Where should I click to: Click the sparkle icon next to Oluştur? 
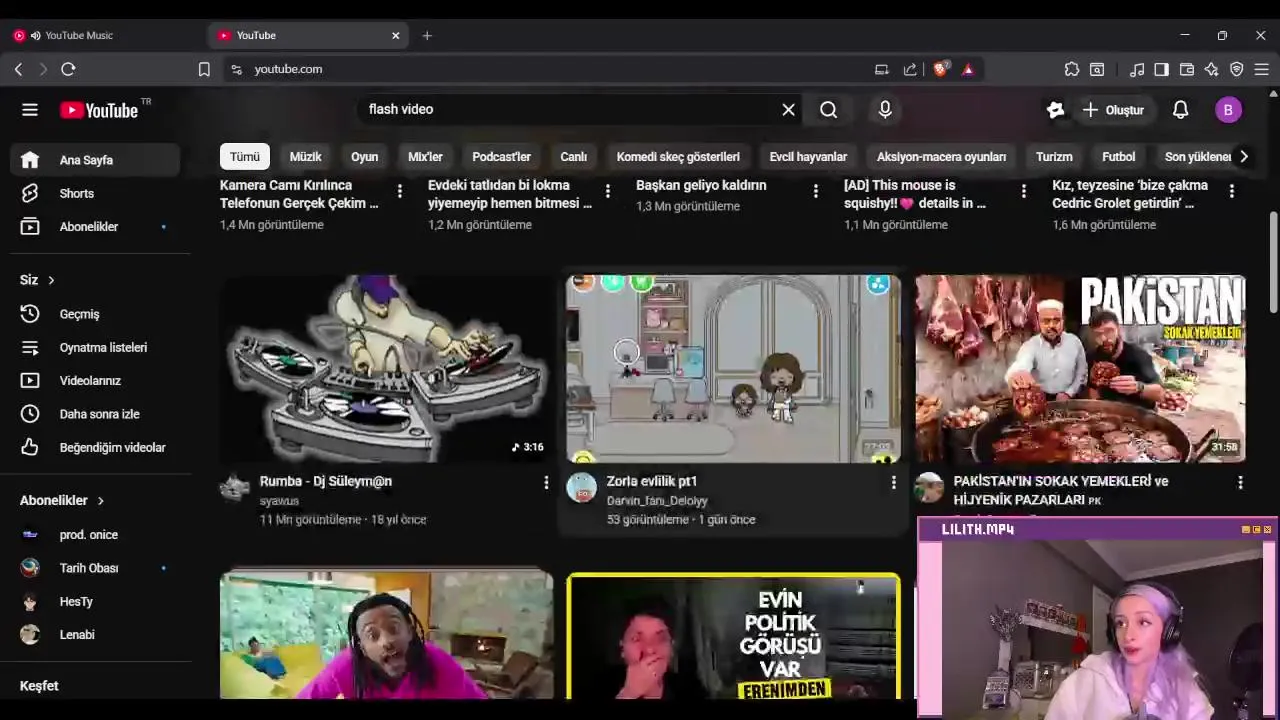1055,110
